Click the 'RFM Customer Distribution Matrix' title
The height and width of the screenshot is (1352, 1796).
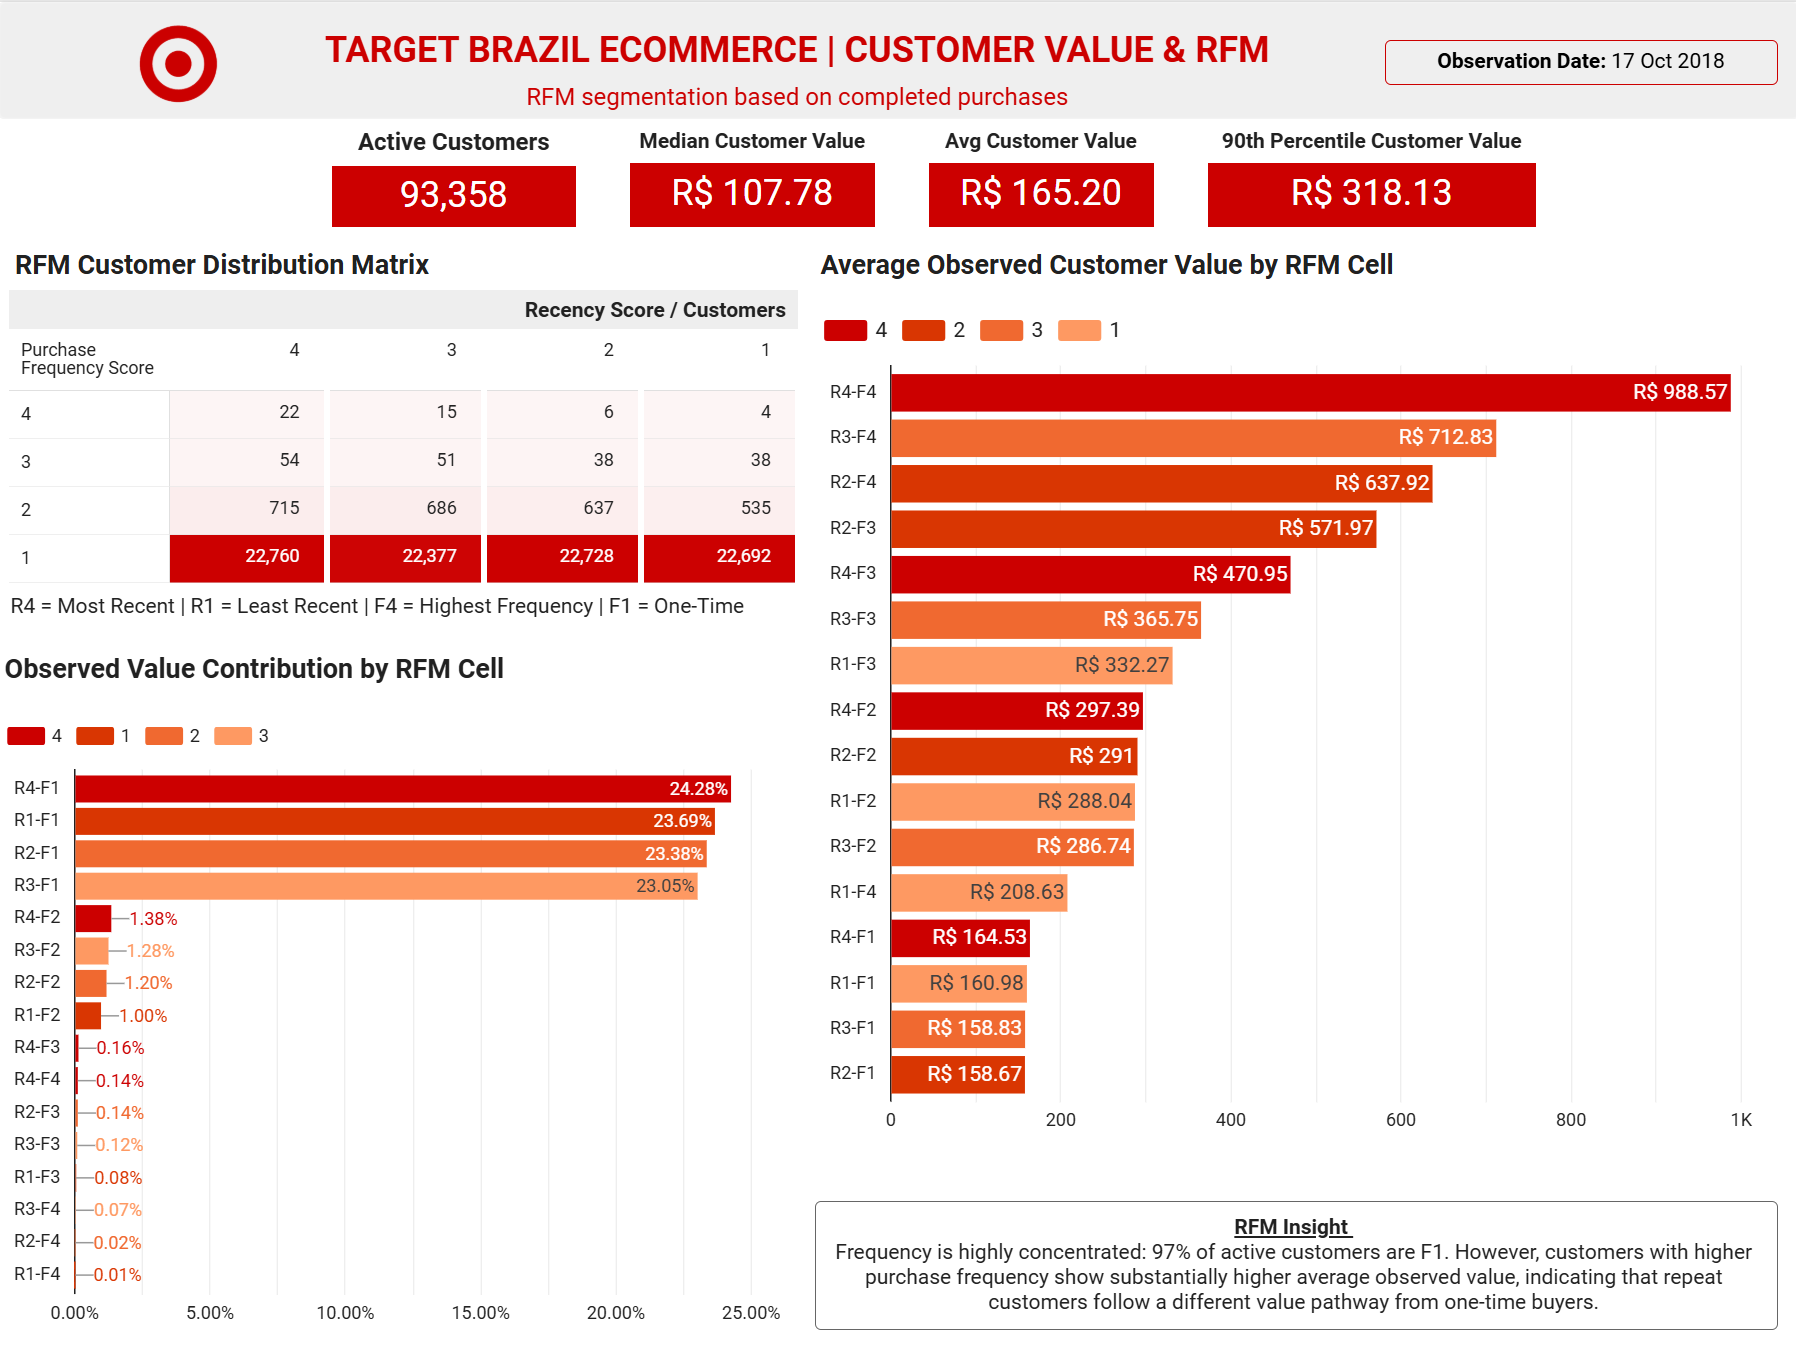click(x=222, y=265)
